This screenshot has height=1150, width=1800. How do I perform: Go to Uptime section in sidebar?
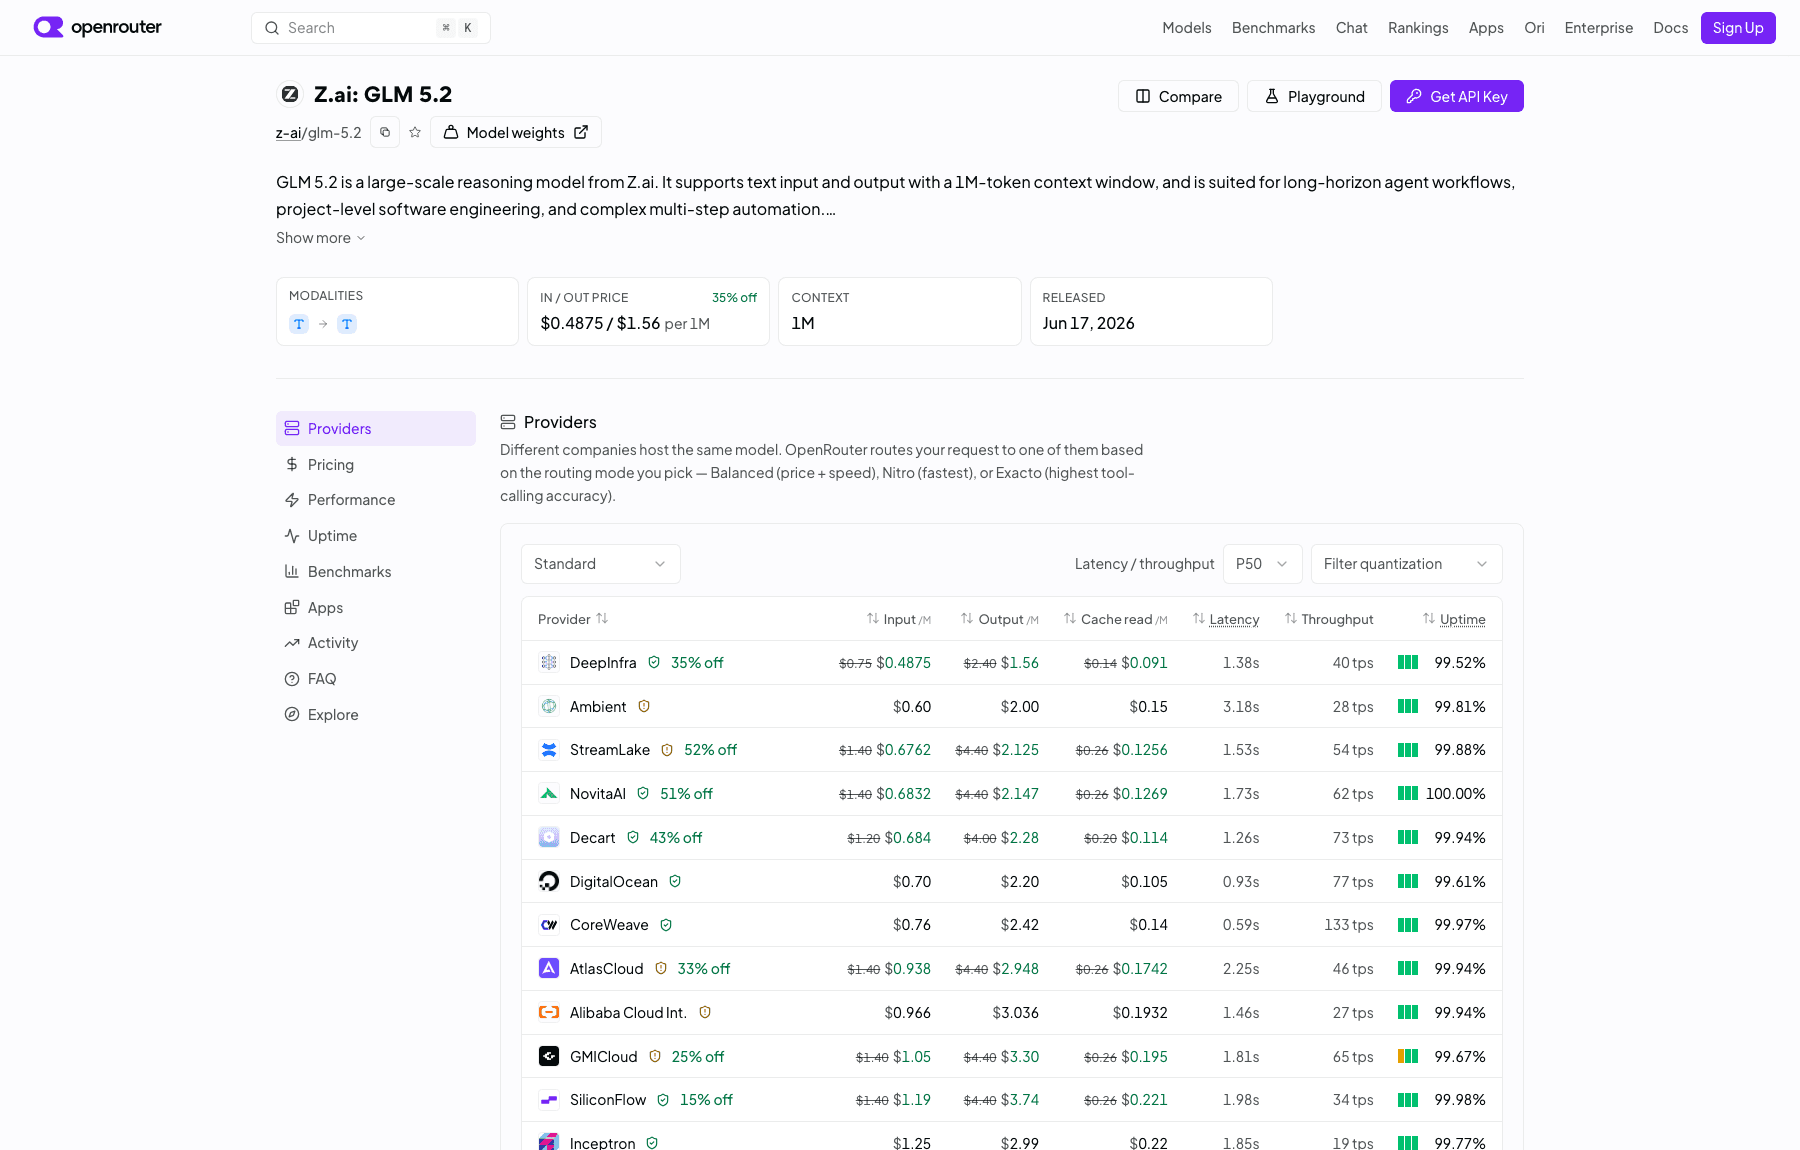click(x=376, y=536)
